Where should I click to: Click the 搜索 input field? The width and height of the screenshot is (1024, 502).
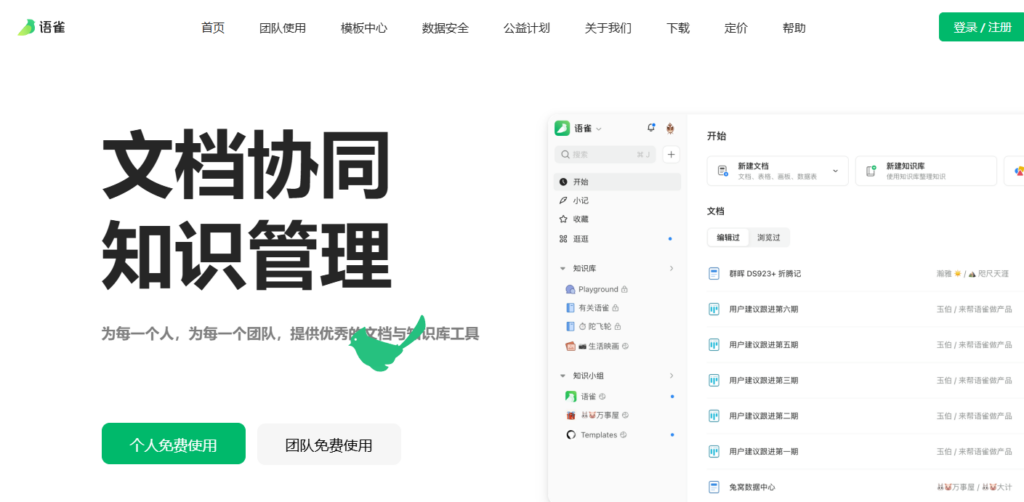[x=605, y=155]
